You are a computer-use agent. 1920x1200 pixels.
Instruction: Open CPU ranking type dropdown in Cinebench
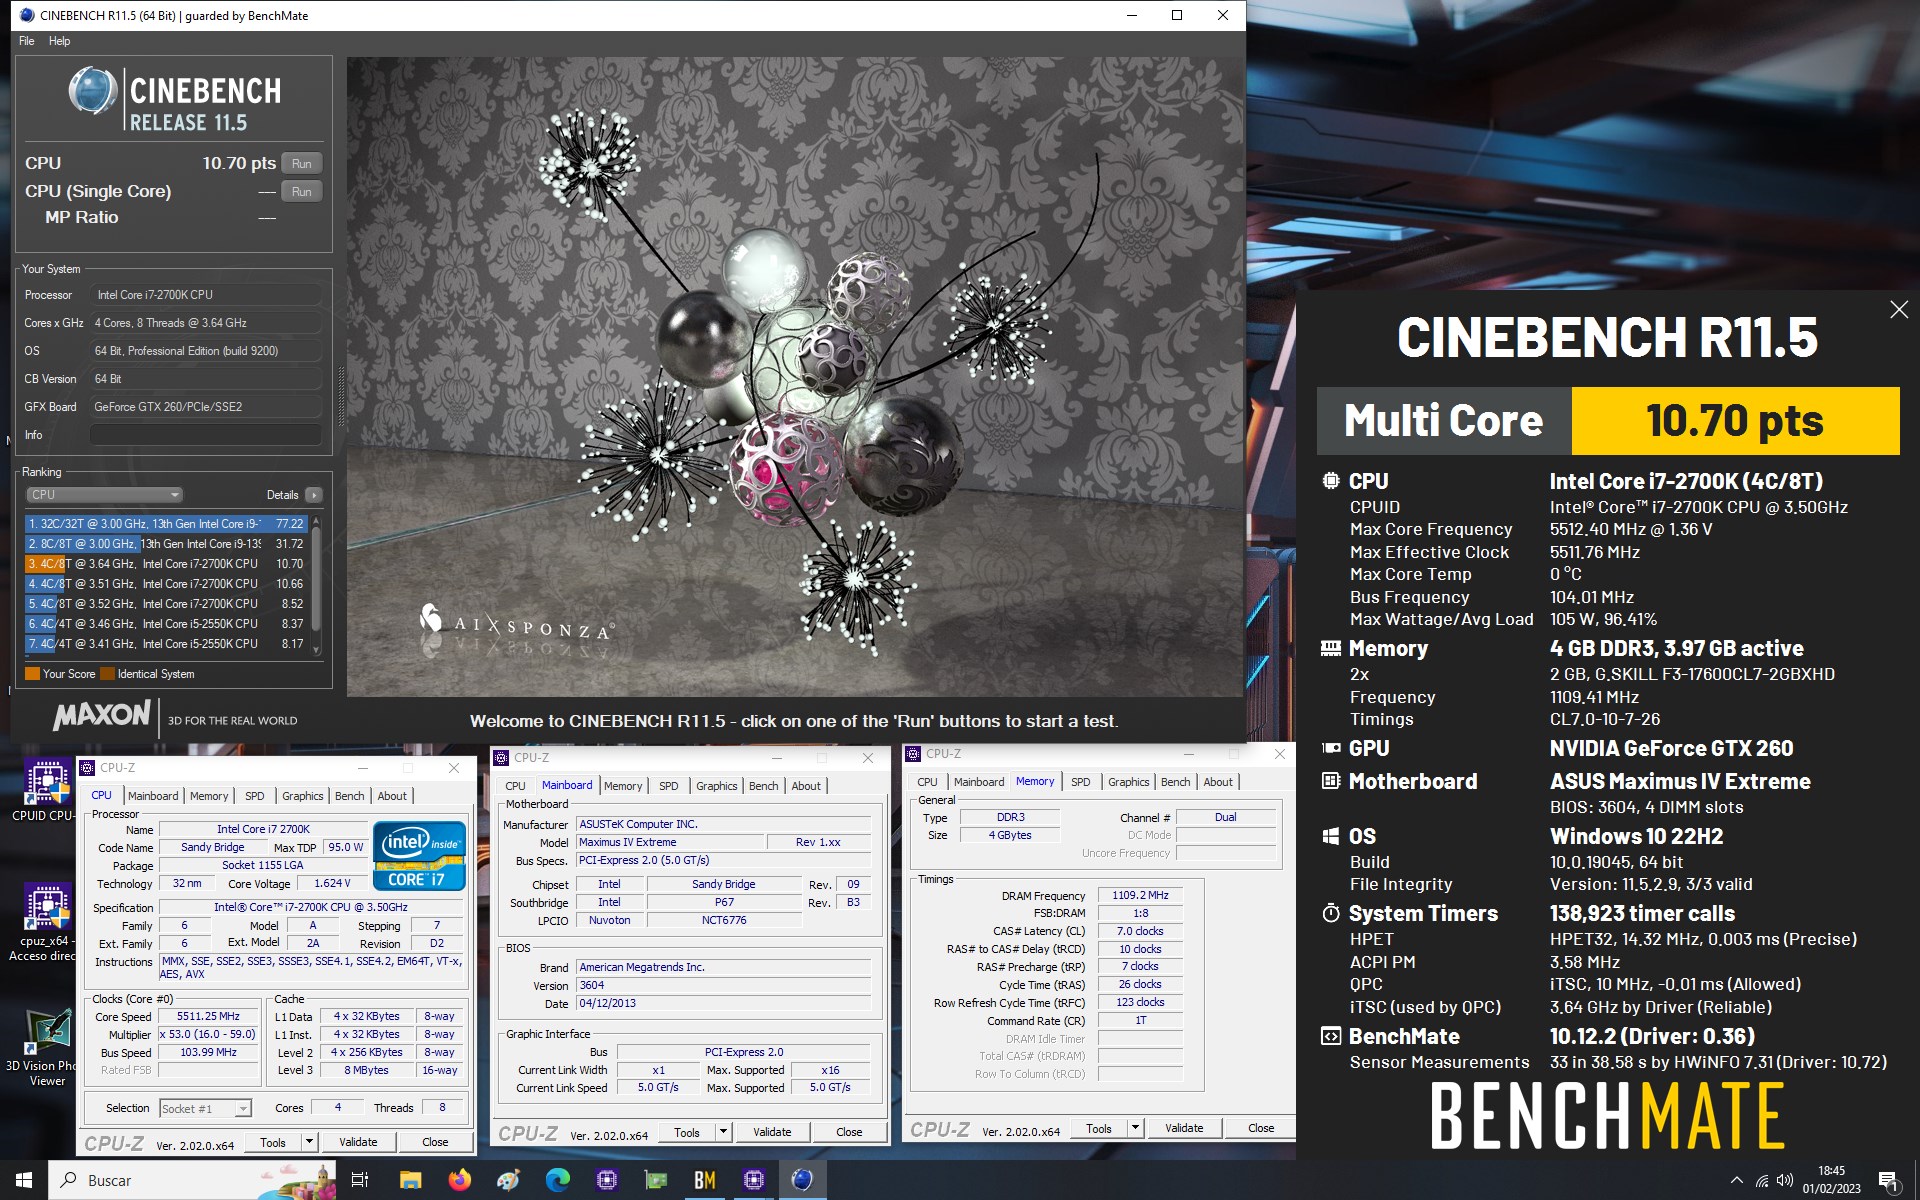(x=104, y=495)
